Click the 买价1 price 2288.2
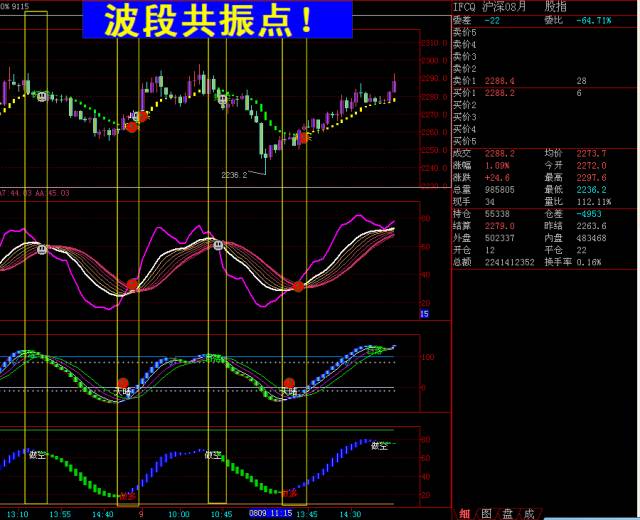 coord(500,93)
